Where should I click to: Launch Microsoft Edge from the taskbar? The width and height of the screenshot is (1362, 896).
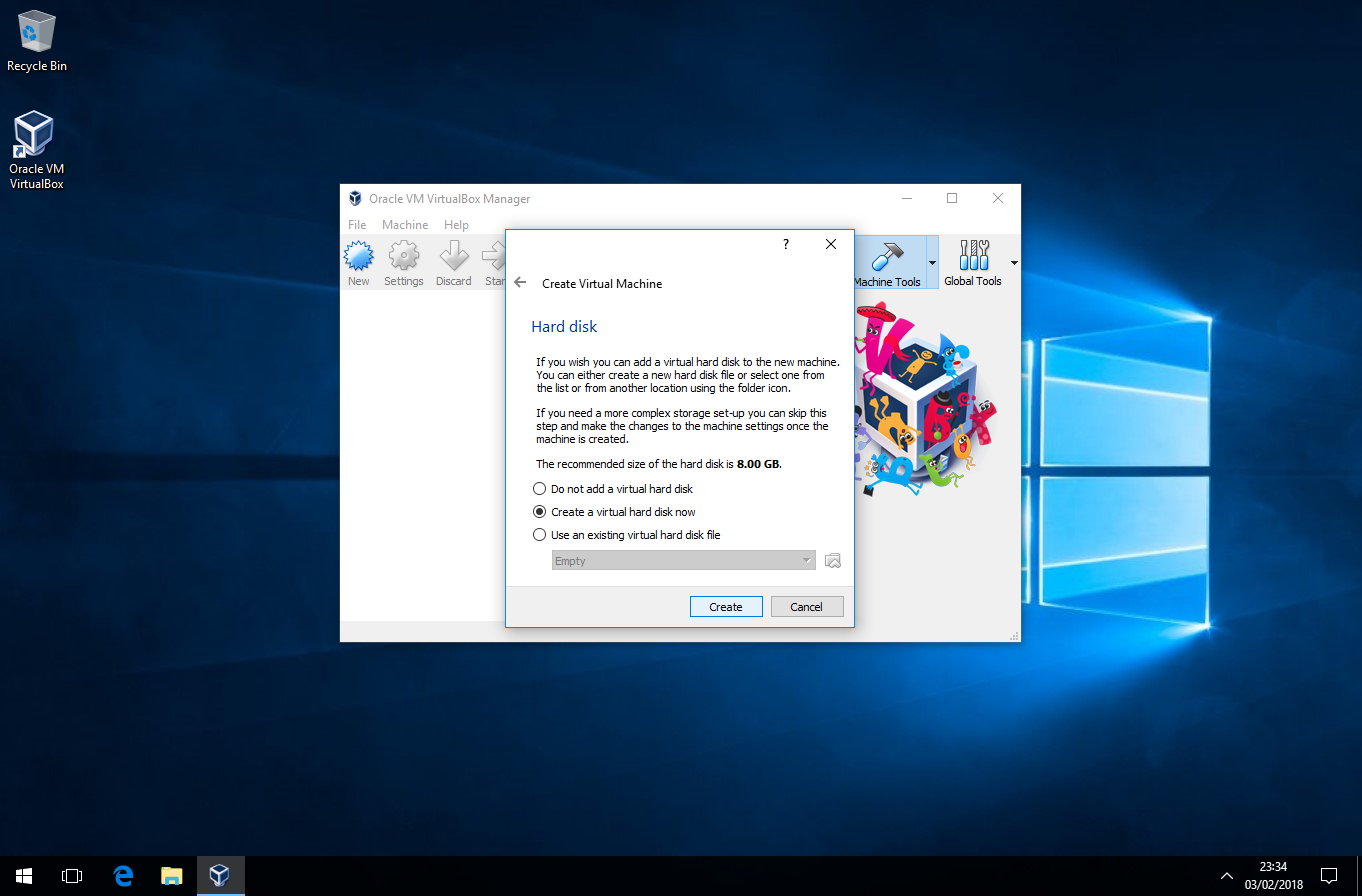pyautogui.click(x=123, y=876)
